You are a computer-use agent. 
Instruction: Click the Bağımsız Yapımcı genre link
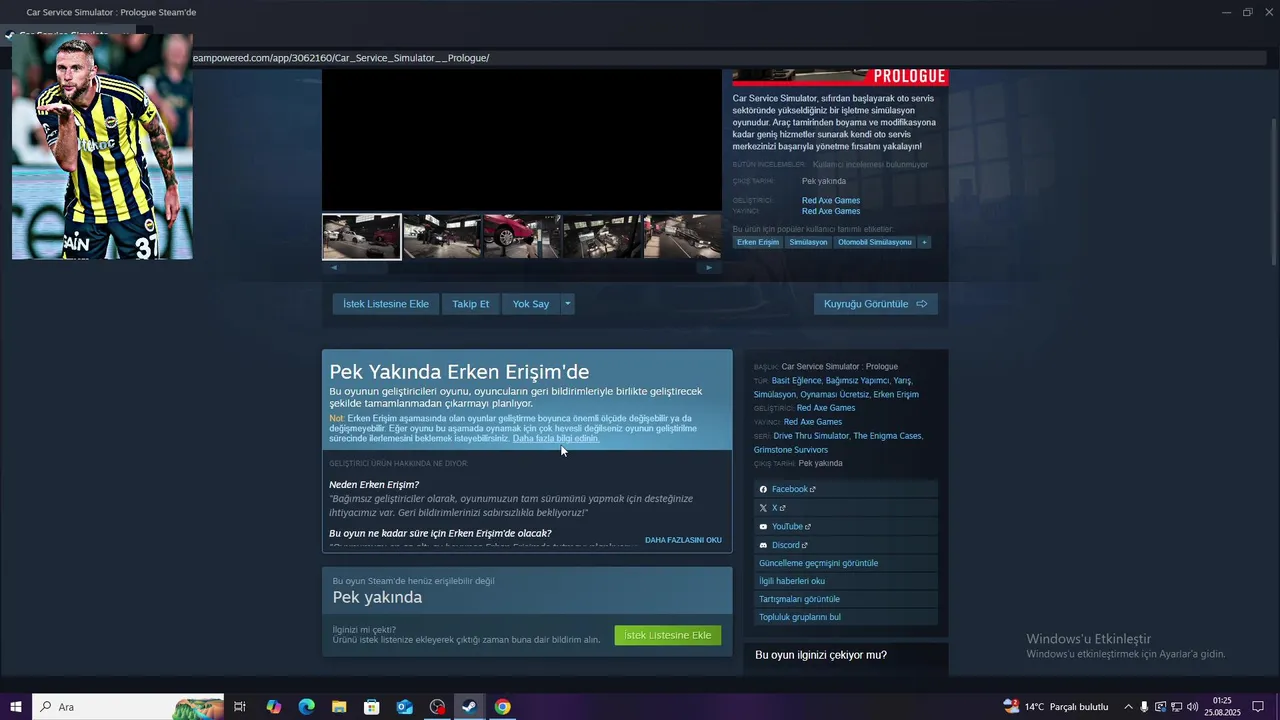[857, 380]
